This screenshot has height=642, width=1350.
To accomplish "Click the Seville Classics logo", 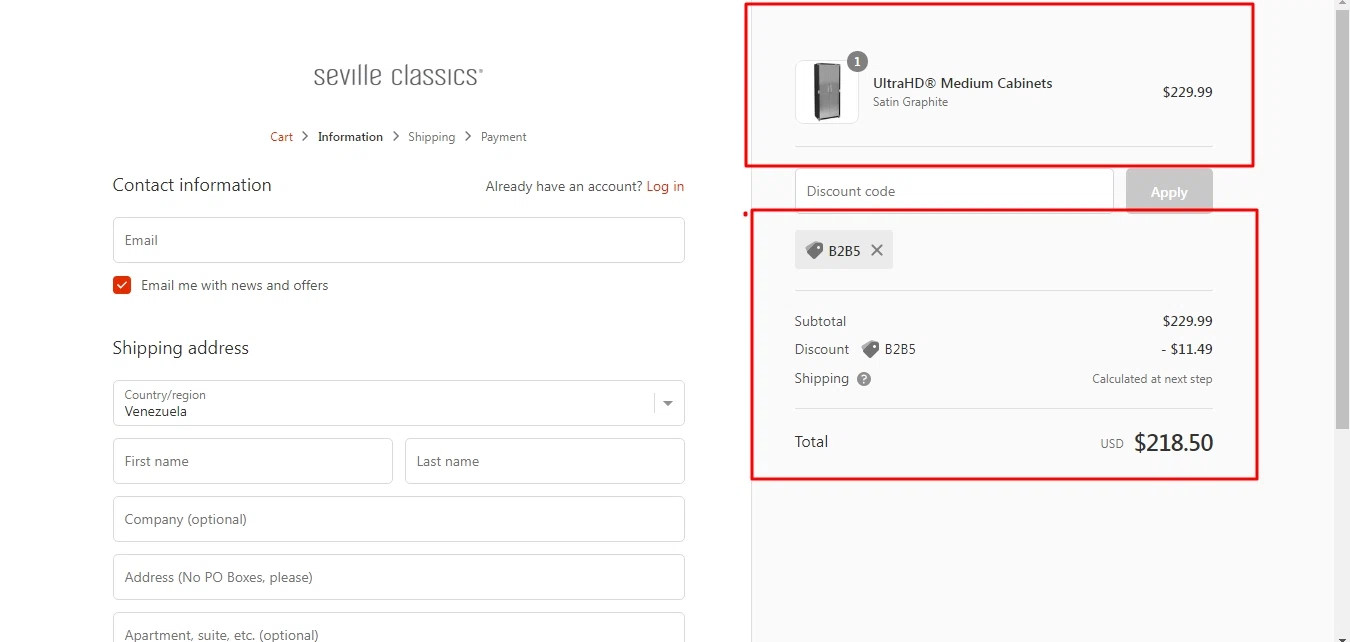I will click(398, 75).
